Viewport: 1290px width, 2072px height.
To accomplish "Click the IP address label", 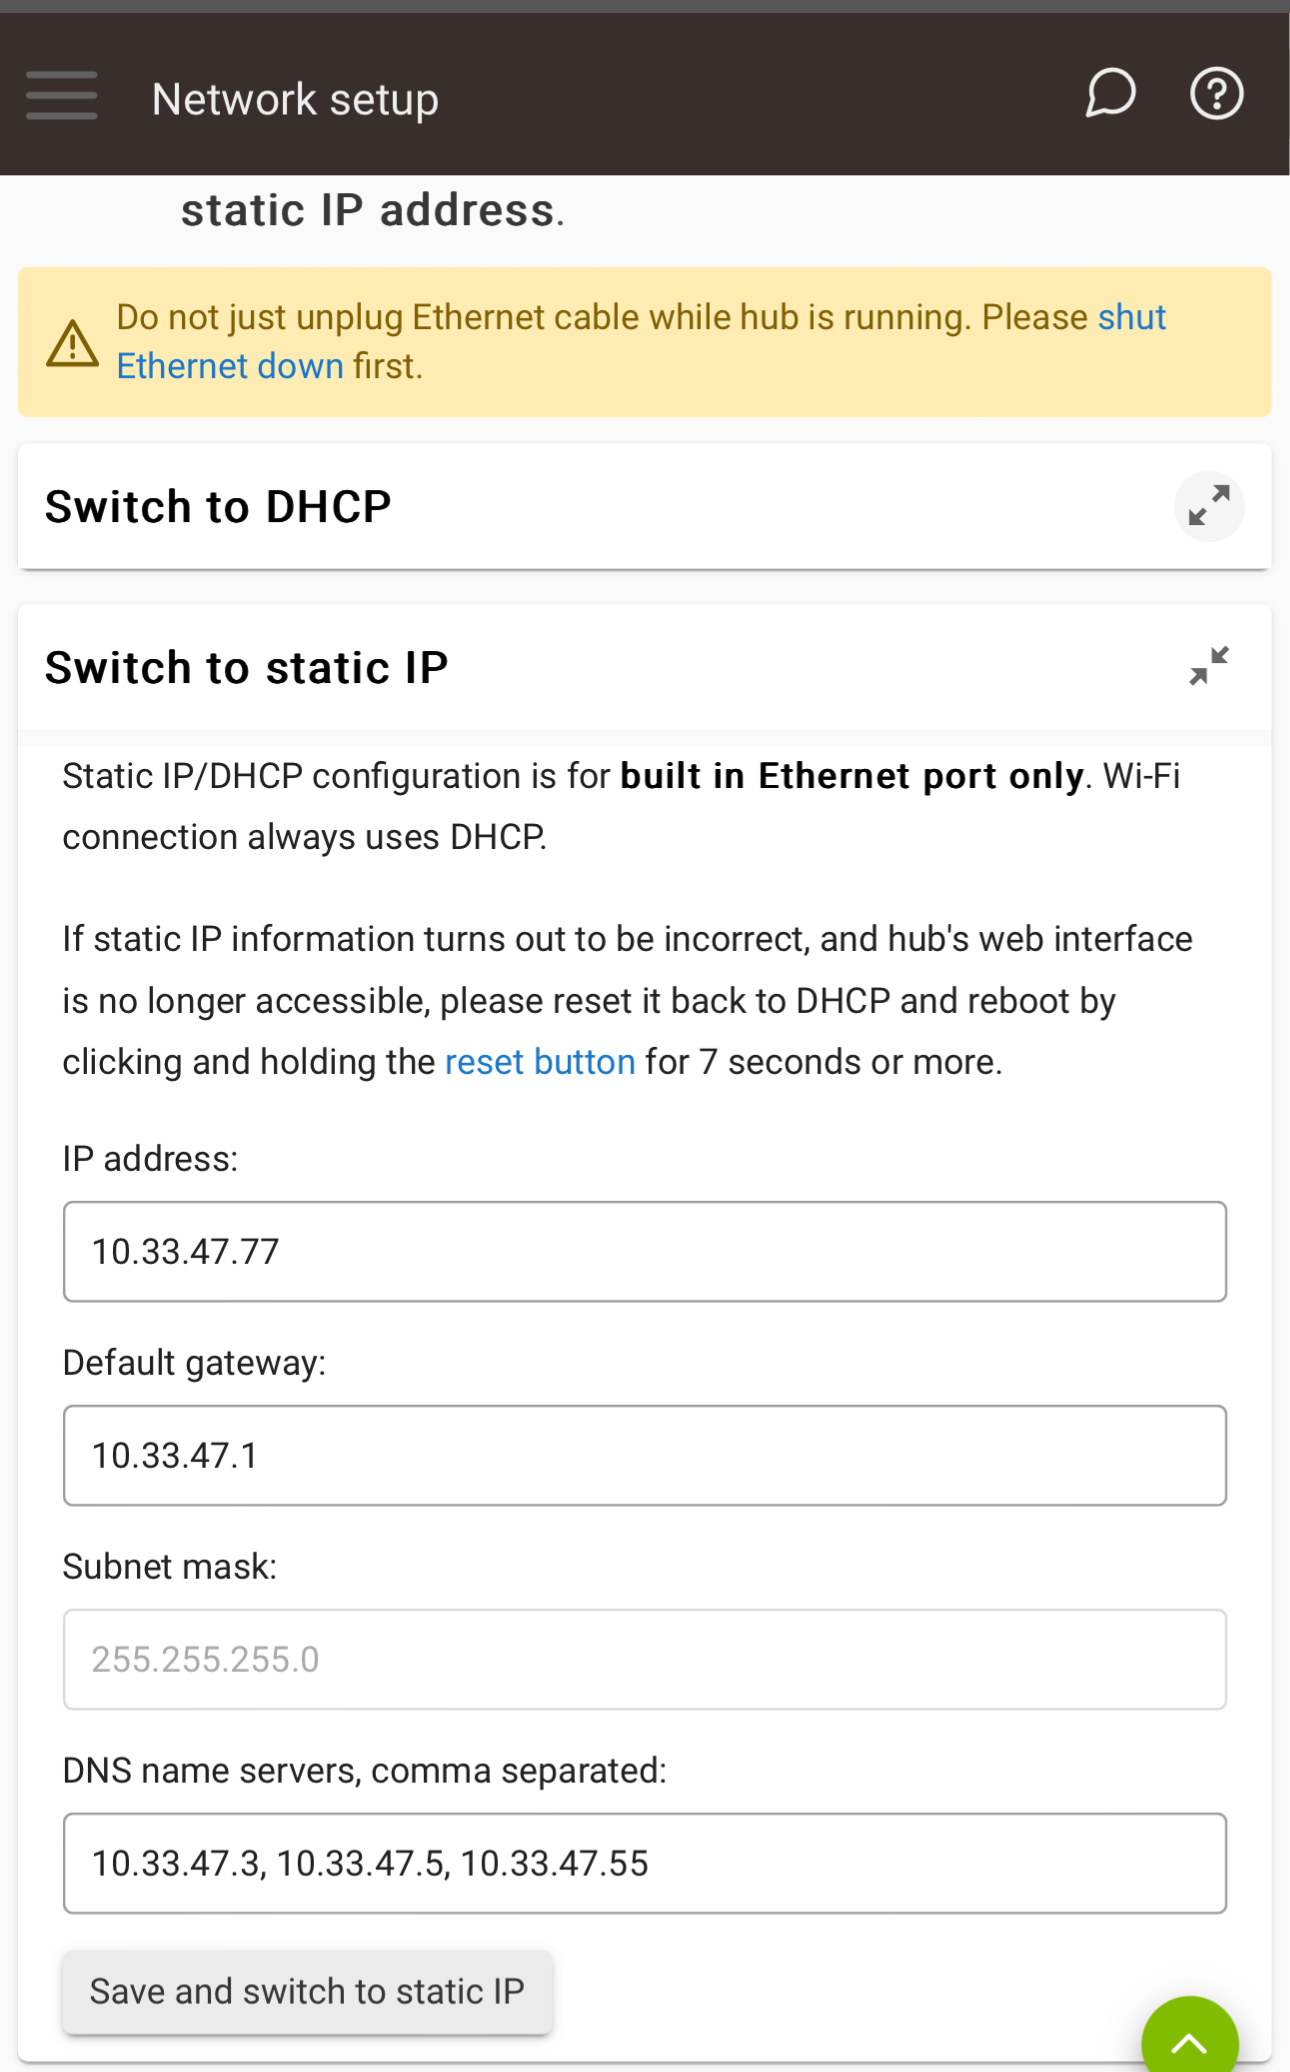I will point(150,1159).
